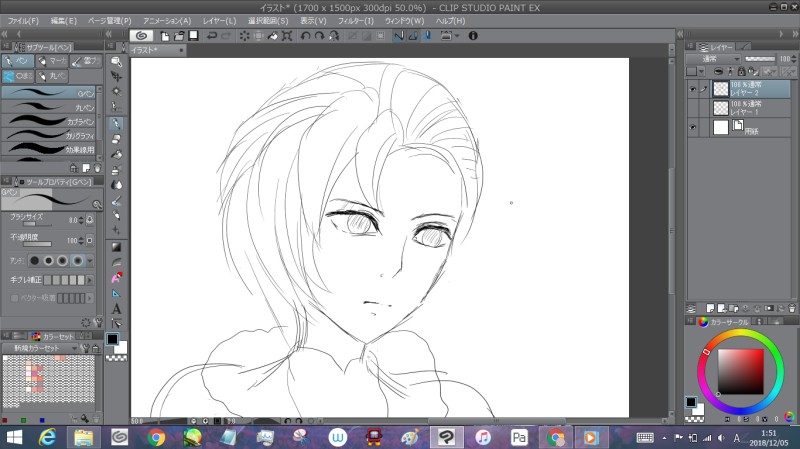Open blending mode 通常 dropdown
Image resolution: width=800 pixels, height=449 pixels.
(x=713, y=59)
